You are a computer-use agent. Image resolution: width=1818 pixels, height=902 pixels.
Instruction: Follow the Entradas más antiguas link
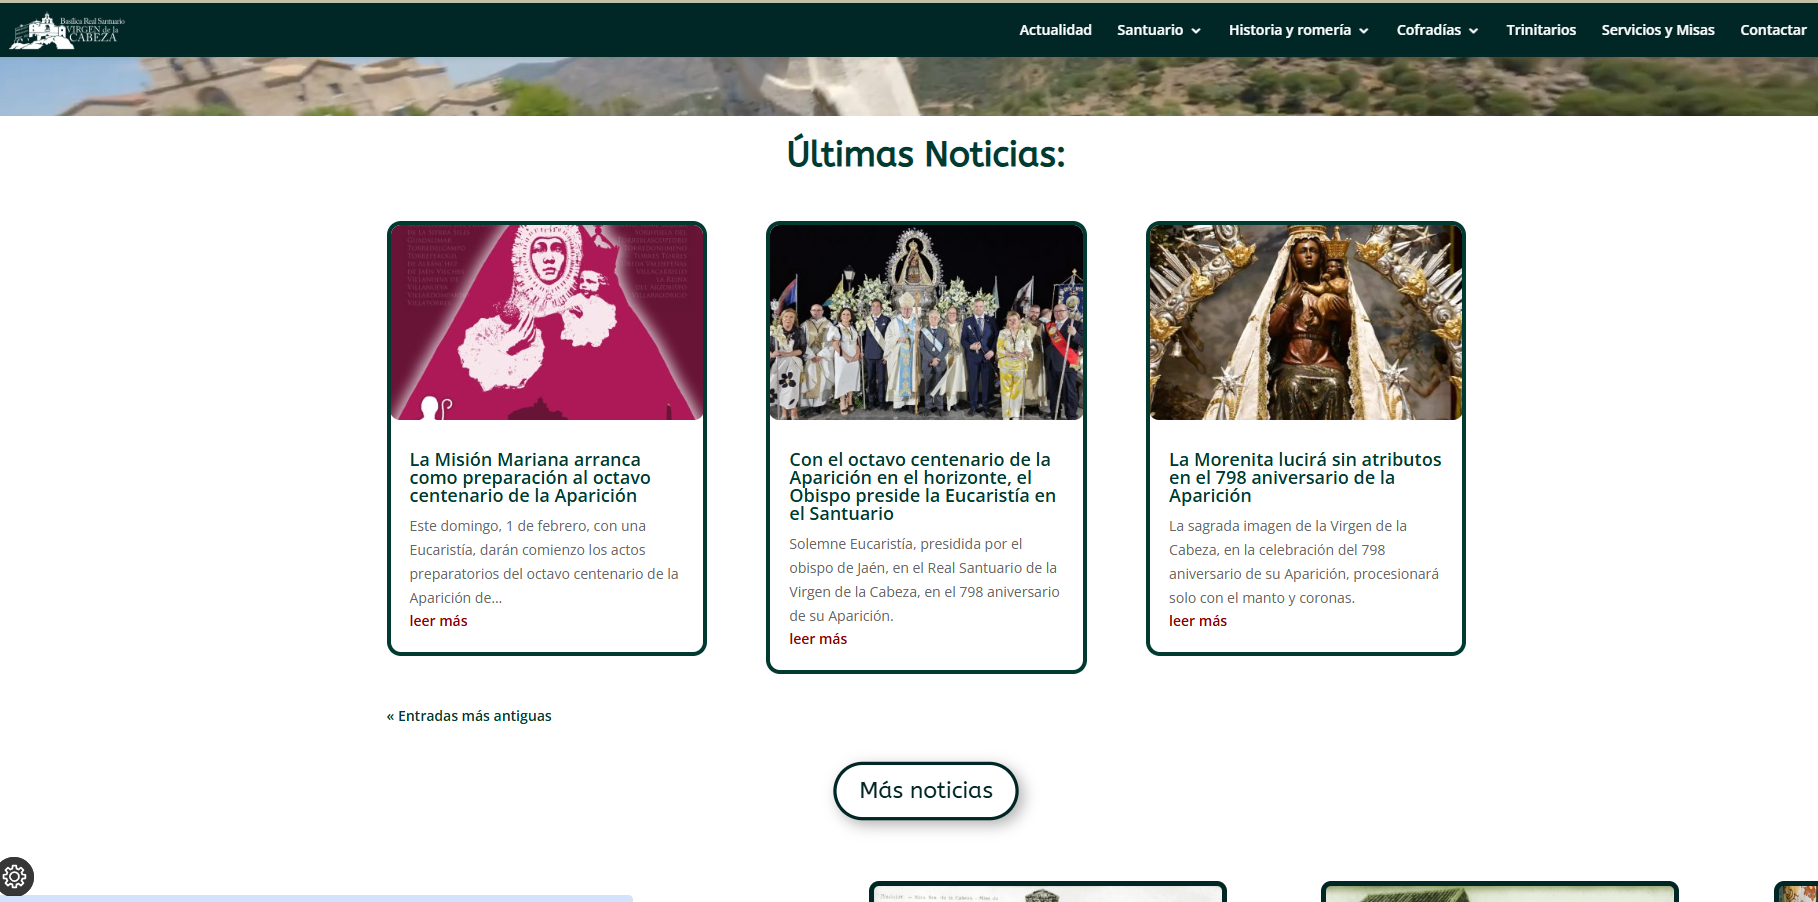469,716
